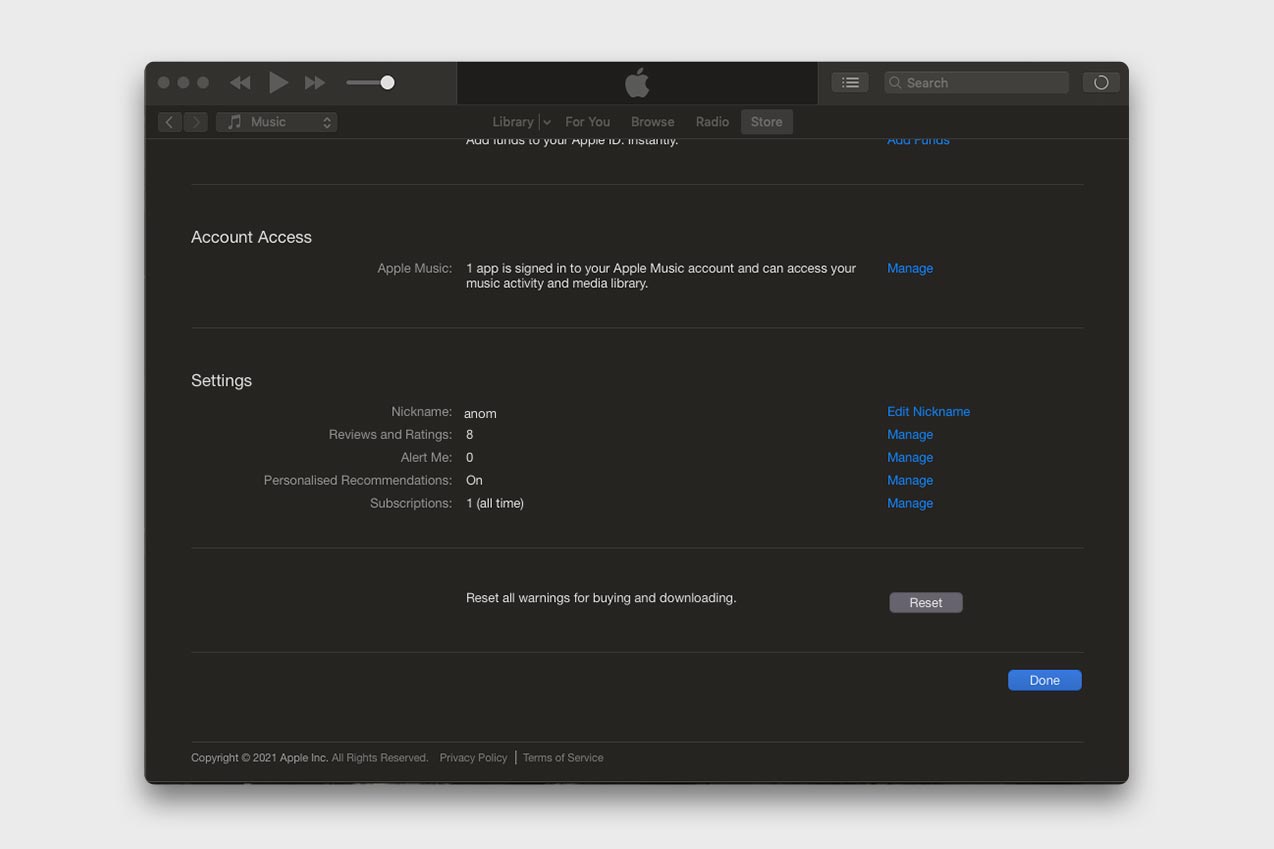1274x849 pixels.
Task: Adjust the volume slider knob
Action: coord(387,83)
